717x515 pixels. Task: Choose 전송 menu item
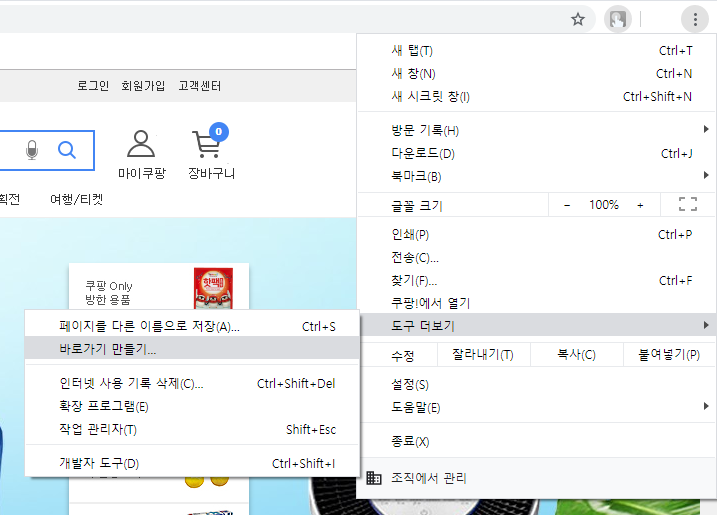pyautogui.click(x=536, y=258)
